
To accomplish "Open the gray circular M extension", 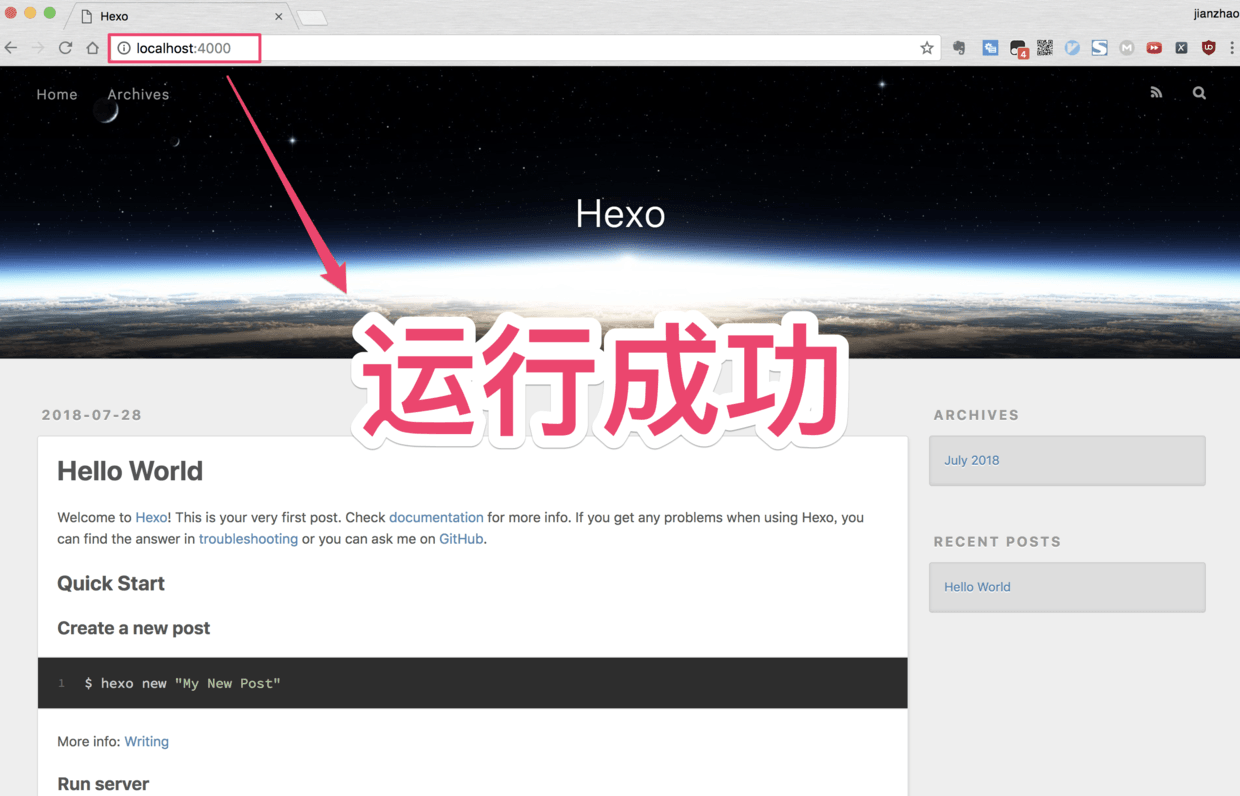I will coord(1127,48).
